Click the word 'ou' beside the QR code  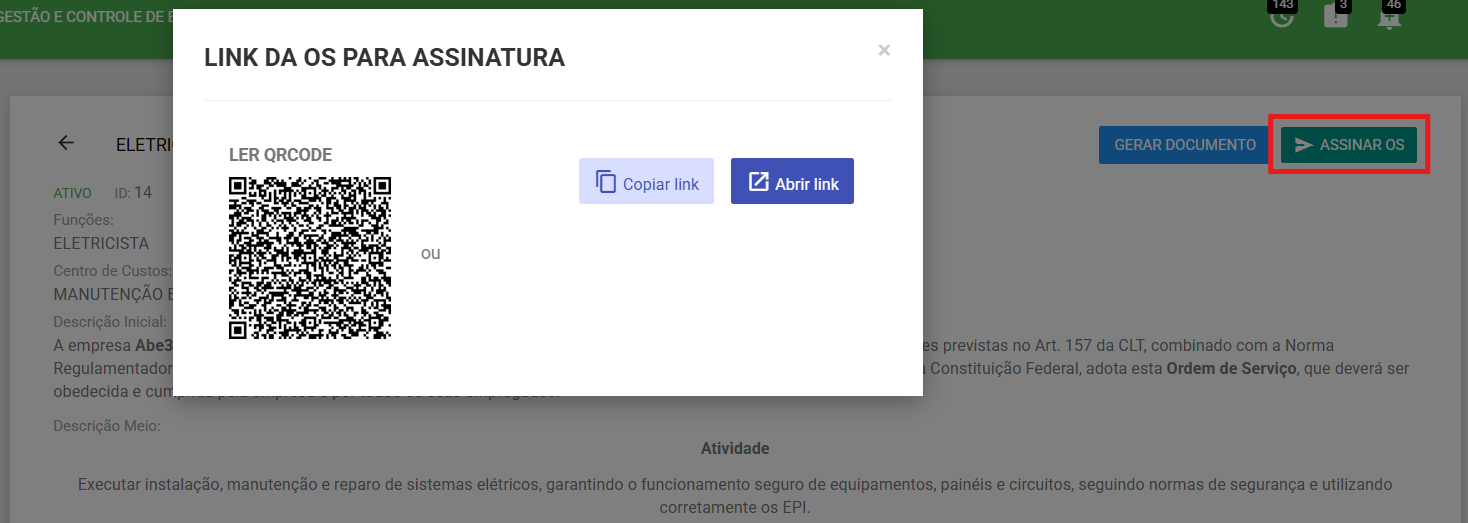coord(431,253)
